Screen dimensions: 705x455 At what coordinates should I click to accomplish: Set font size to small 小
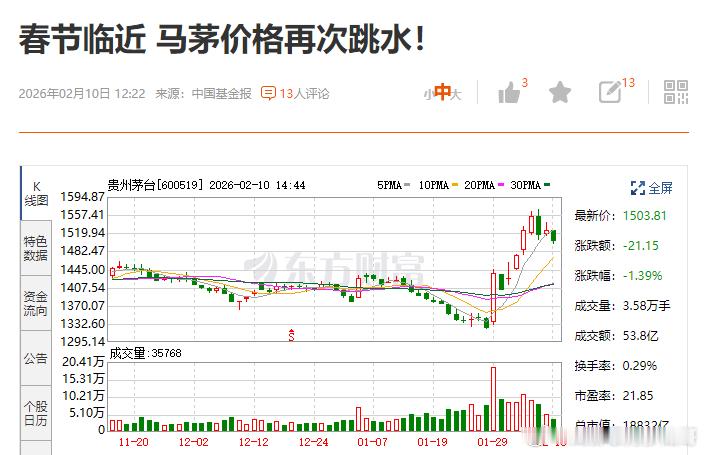(x=428, y=94)
